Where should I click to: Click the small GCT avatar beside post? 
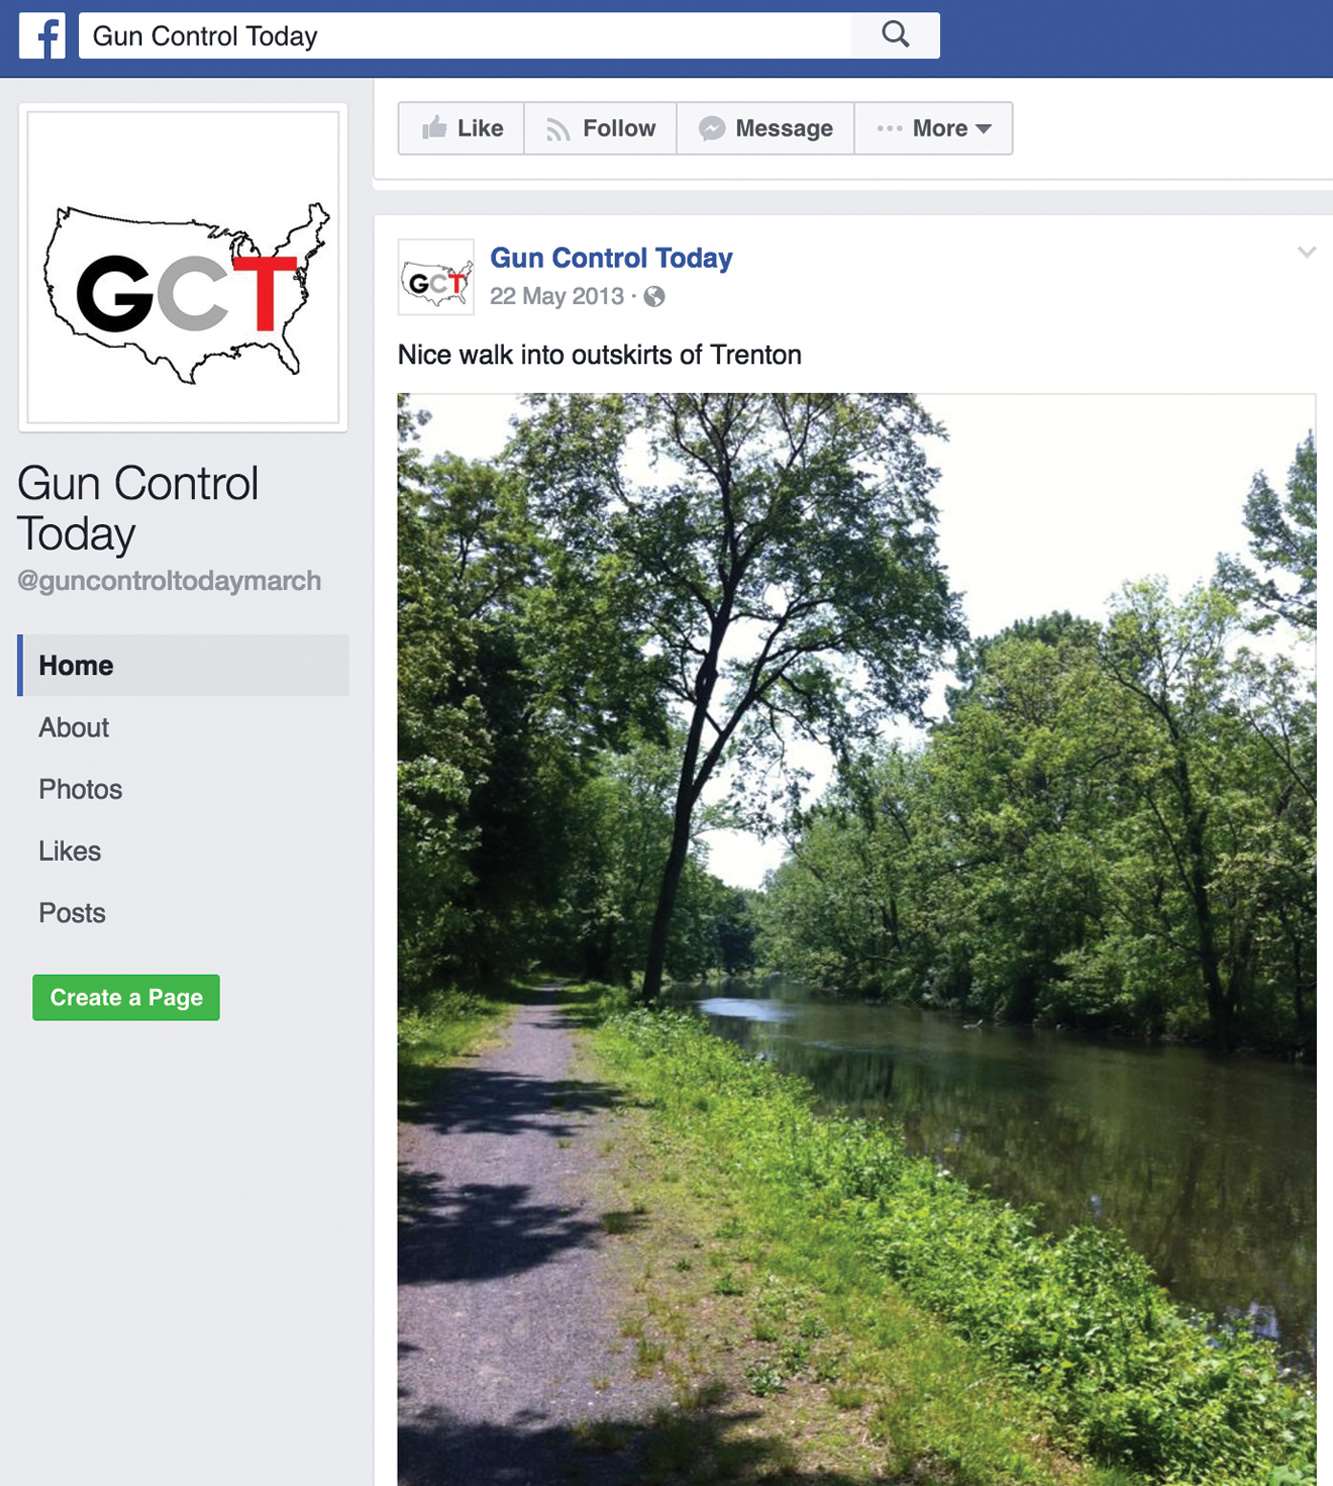pos(436,277)
